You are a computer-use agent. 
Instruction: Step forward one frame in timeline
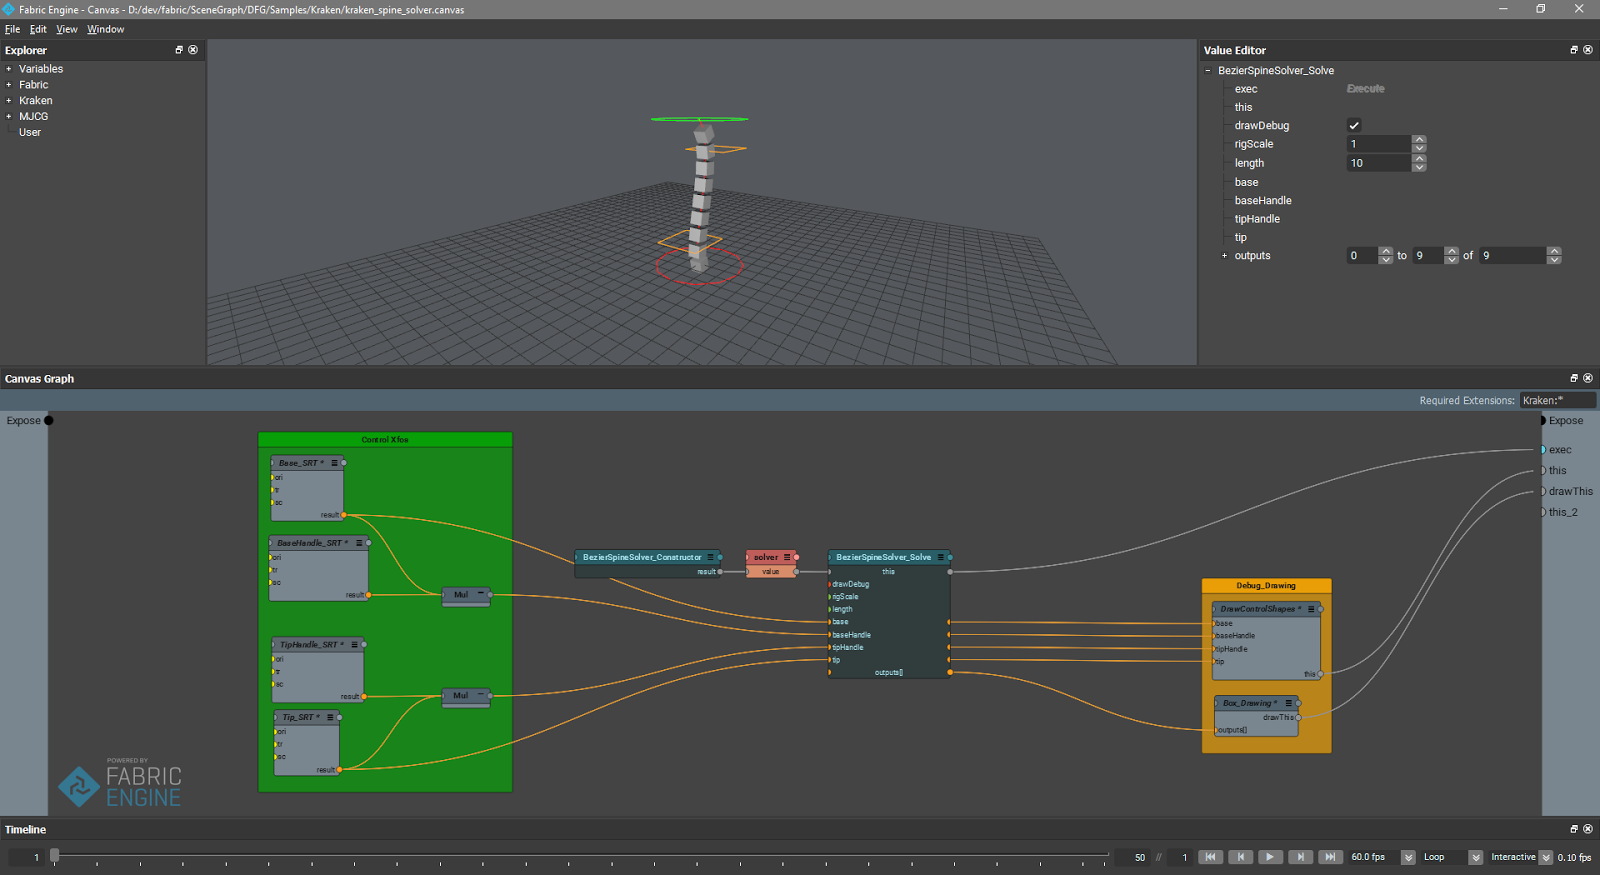(x=1300, y=857)
